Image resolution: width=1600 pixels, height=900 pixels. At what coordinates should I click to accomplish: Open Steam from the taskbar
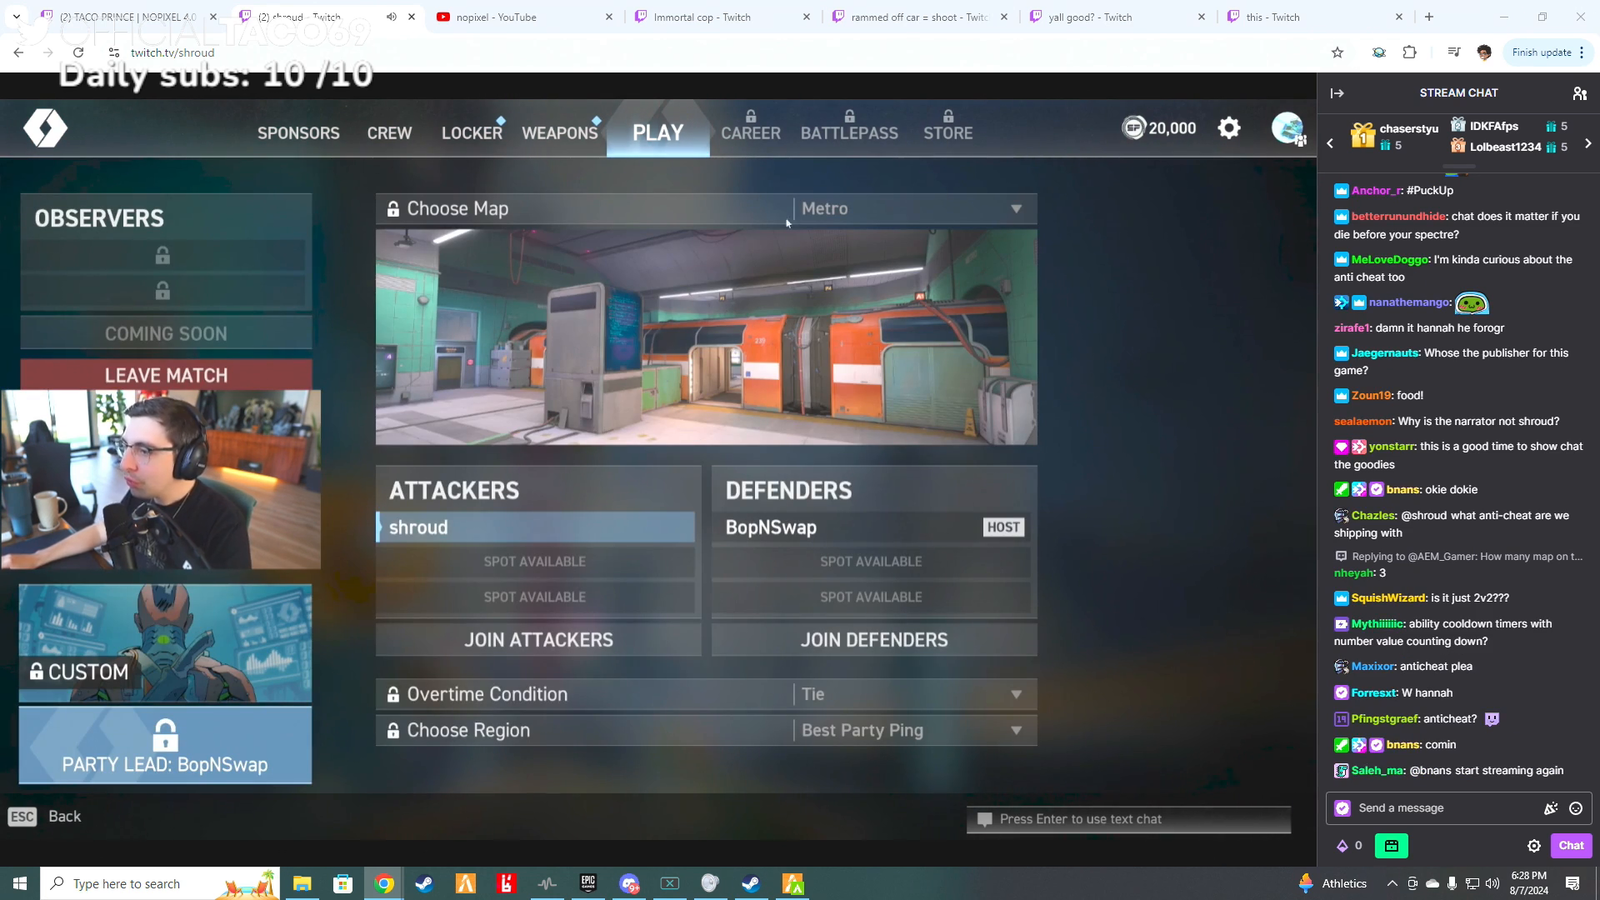click(424, 884)
